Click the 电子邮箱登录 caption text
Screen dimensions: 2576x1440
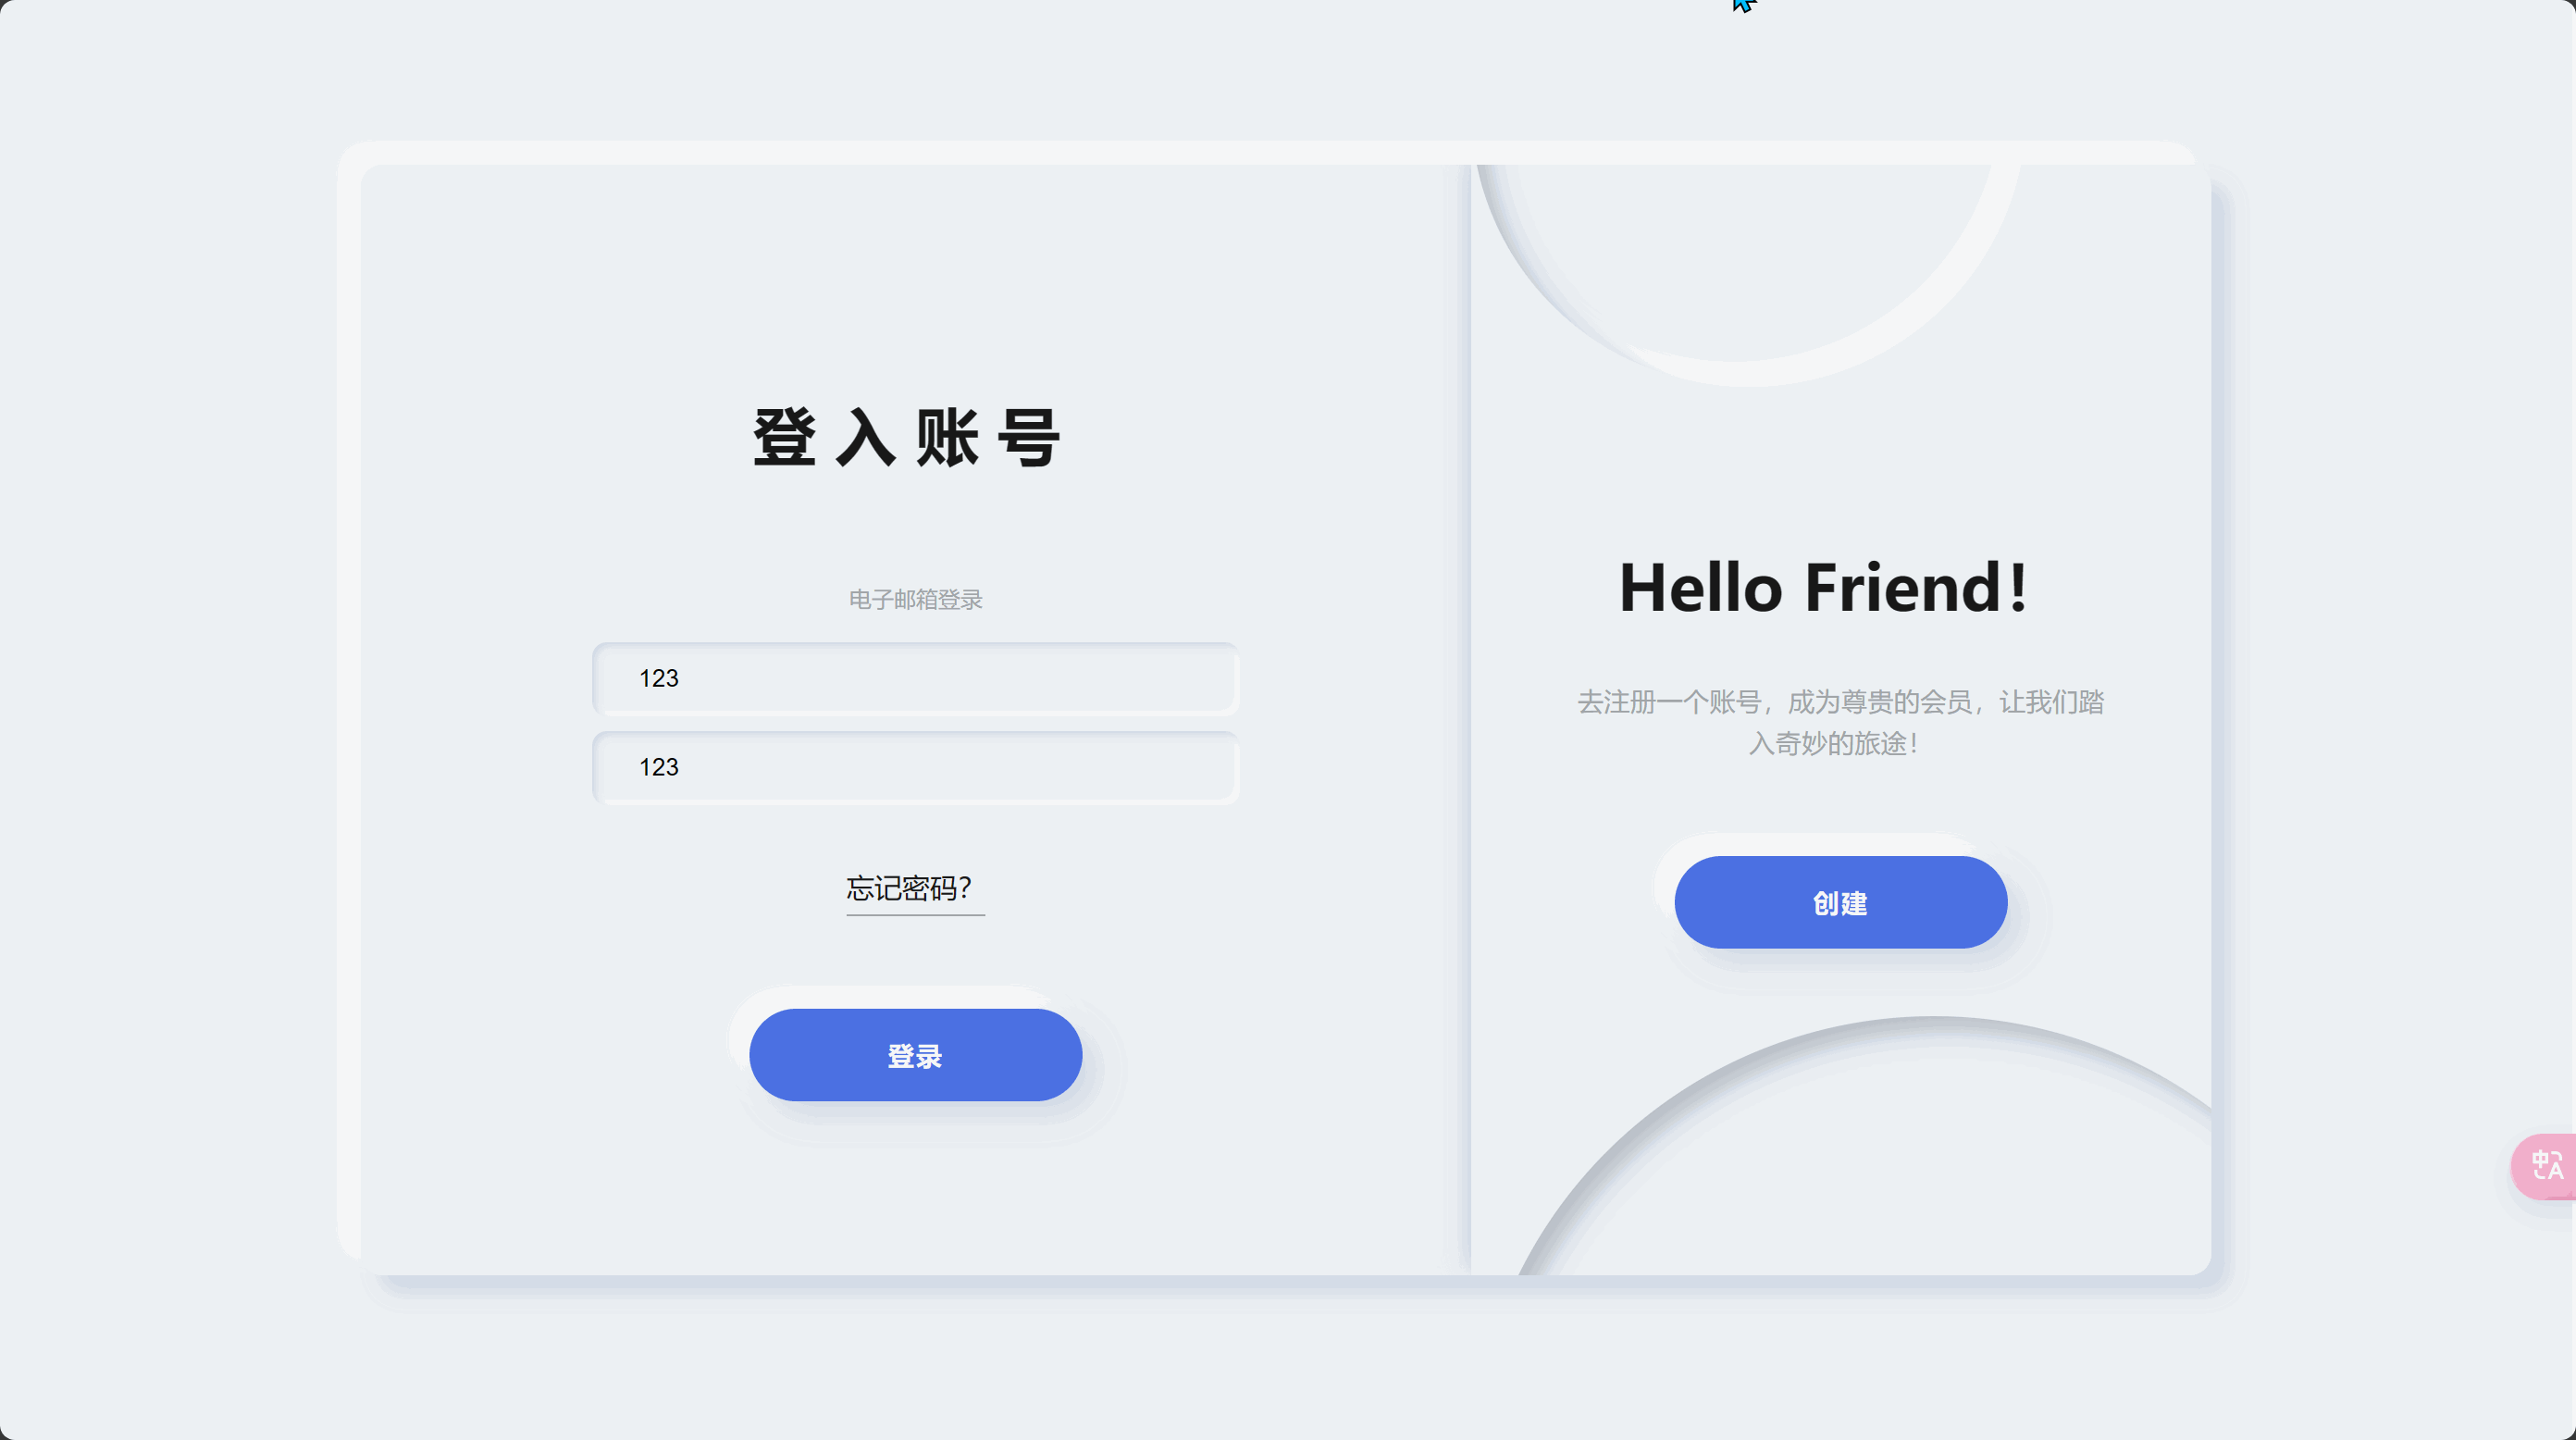pos(915,599)
